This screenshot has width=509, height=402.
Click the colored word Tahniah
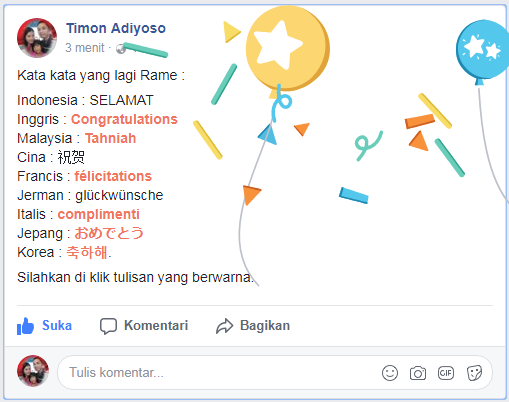tap(110, 138)
